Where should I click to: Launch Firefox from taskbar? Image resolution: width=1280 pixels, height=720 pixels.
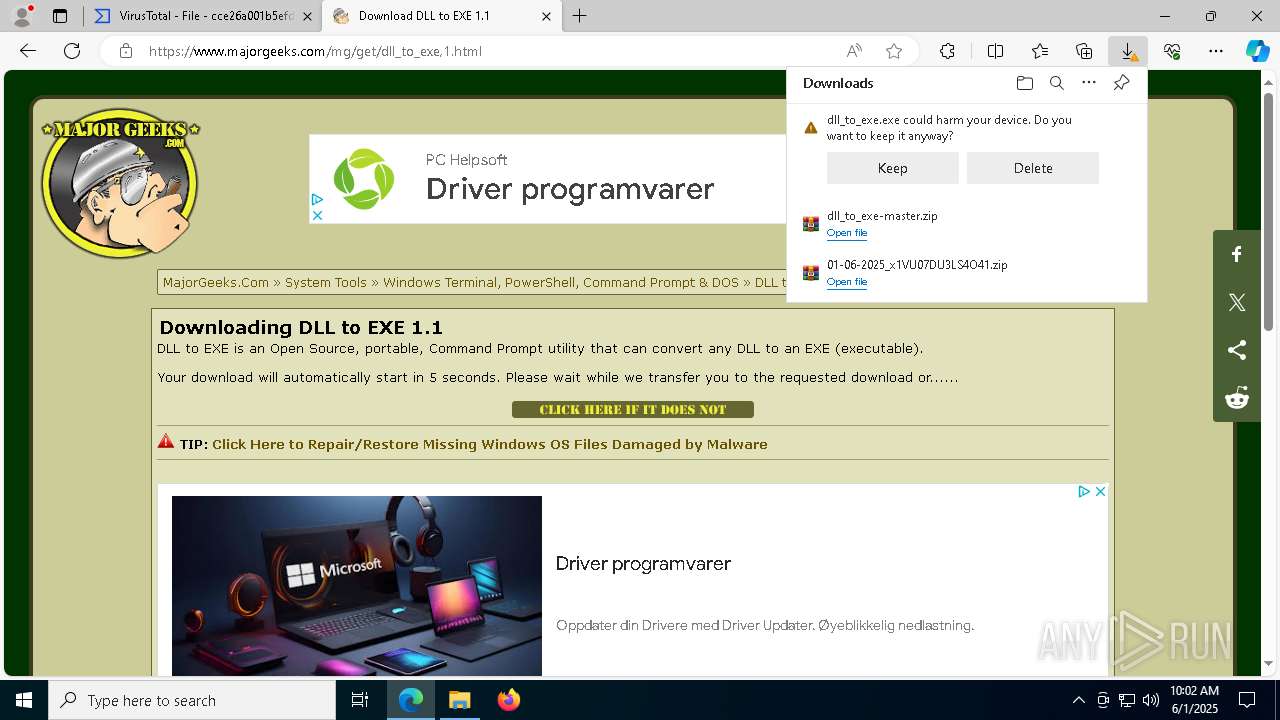pyautogui.click(x=508, y=700)
